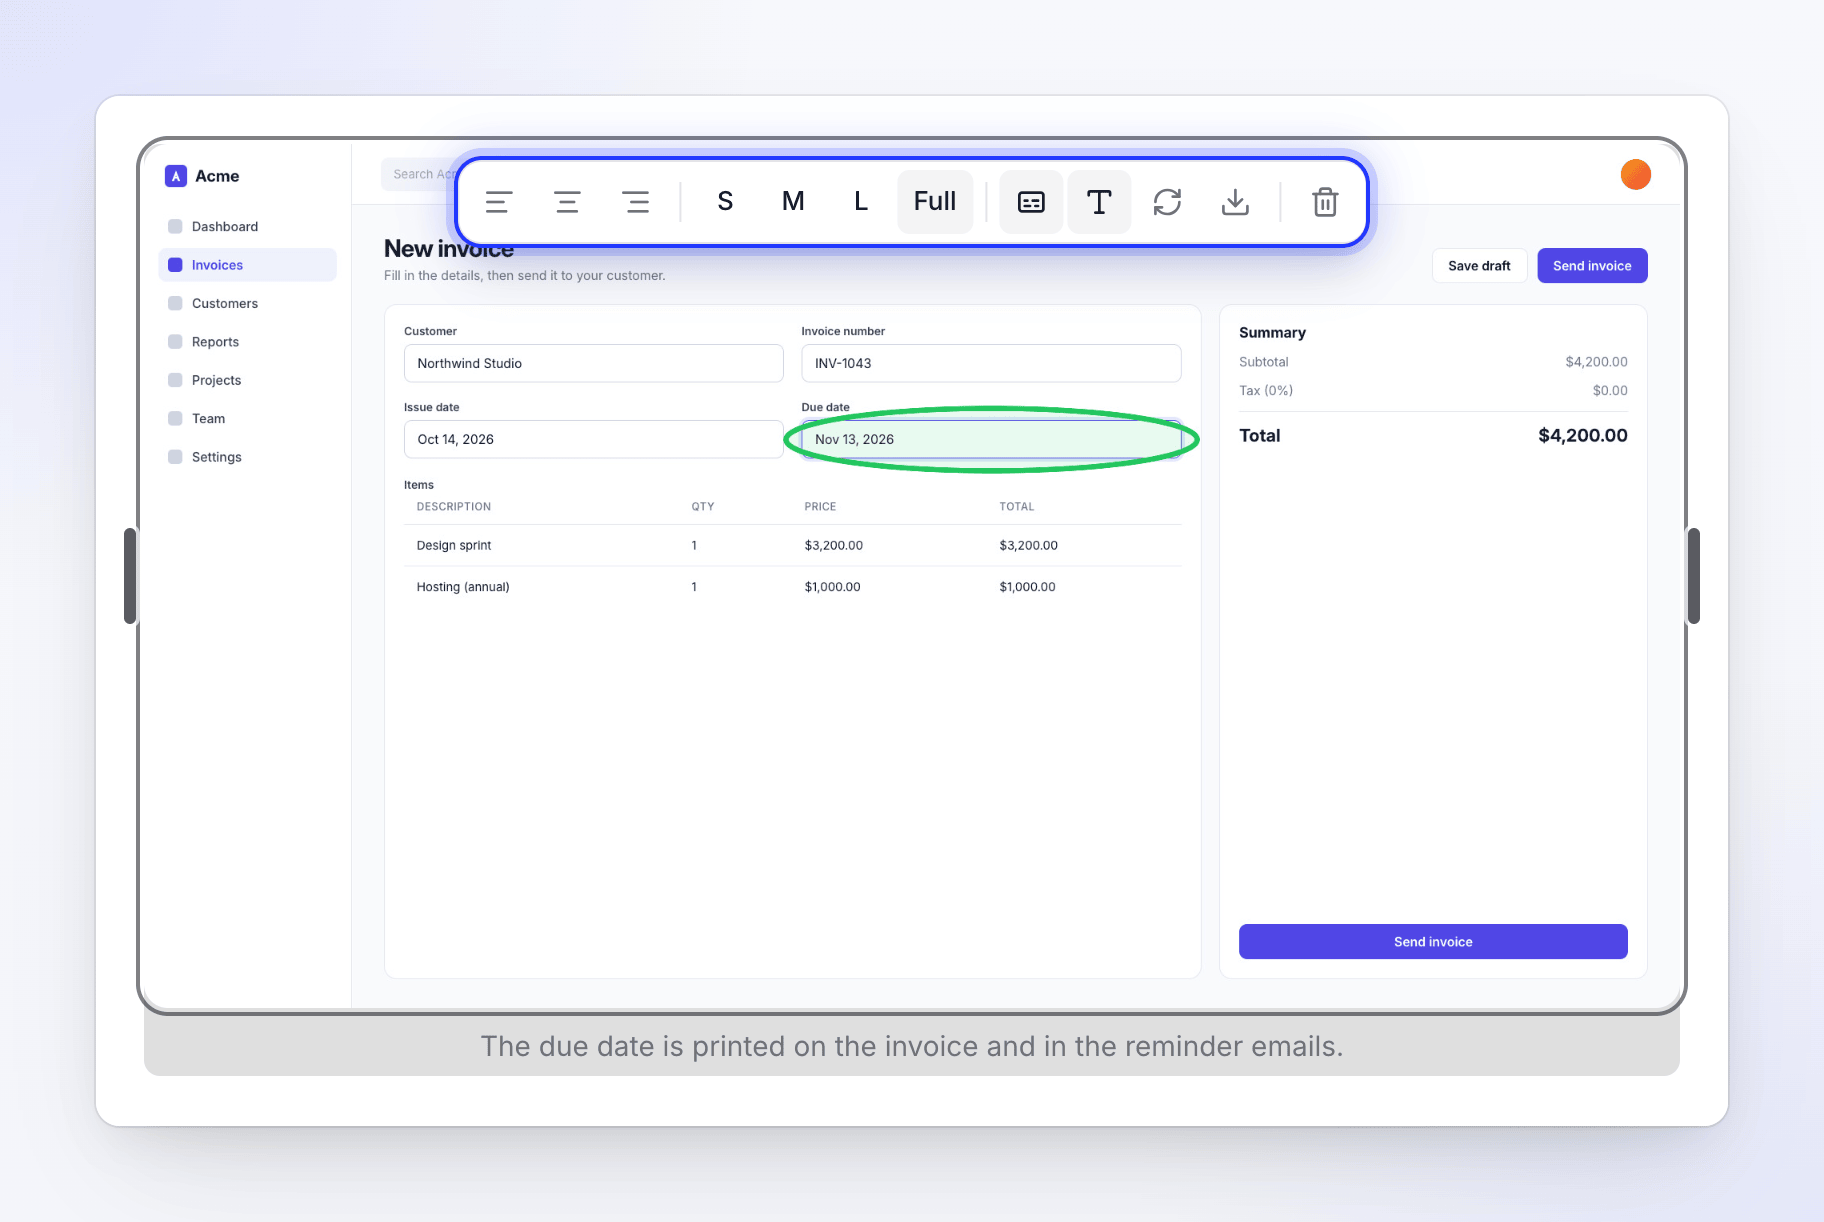The height and width of the screenshot is (1222, 1824).
Task: Click the Hosting (annual) item description
Action: (x=463, y=587)
